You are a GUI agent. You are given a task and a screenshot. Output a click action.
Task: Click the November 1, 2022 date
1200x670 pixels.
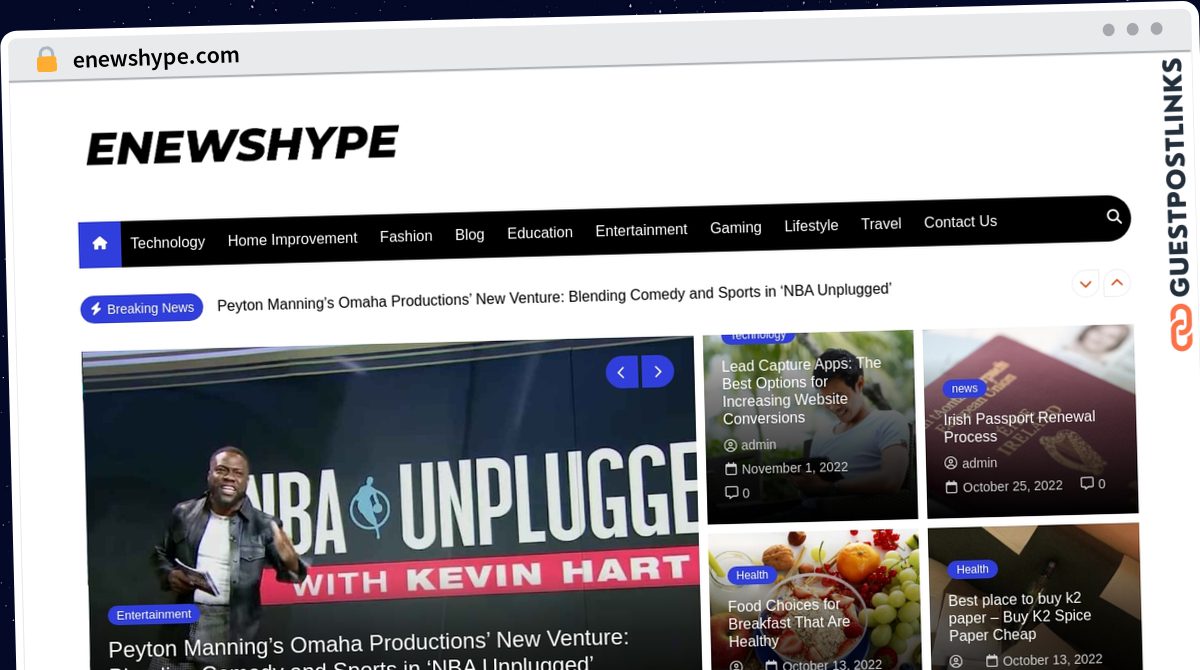794,468
